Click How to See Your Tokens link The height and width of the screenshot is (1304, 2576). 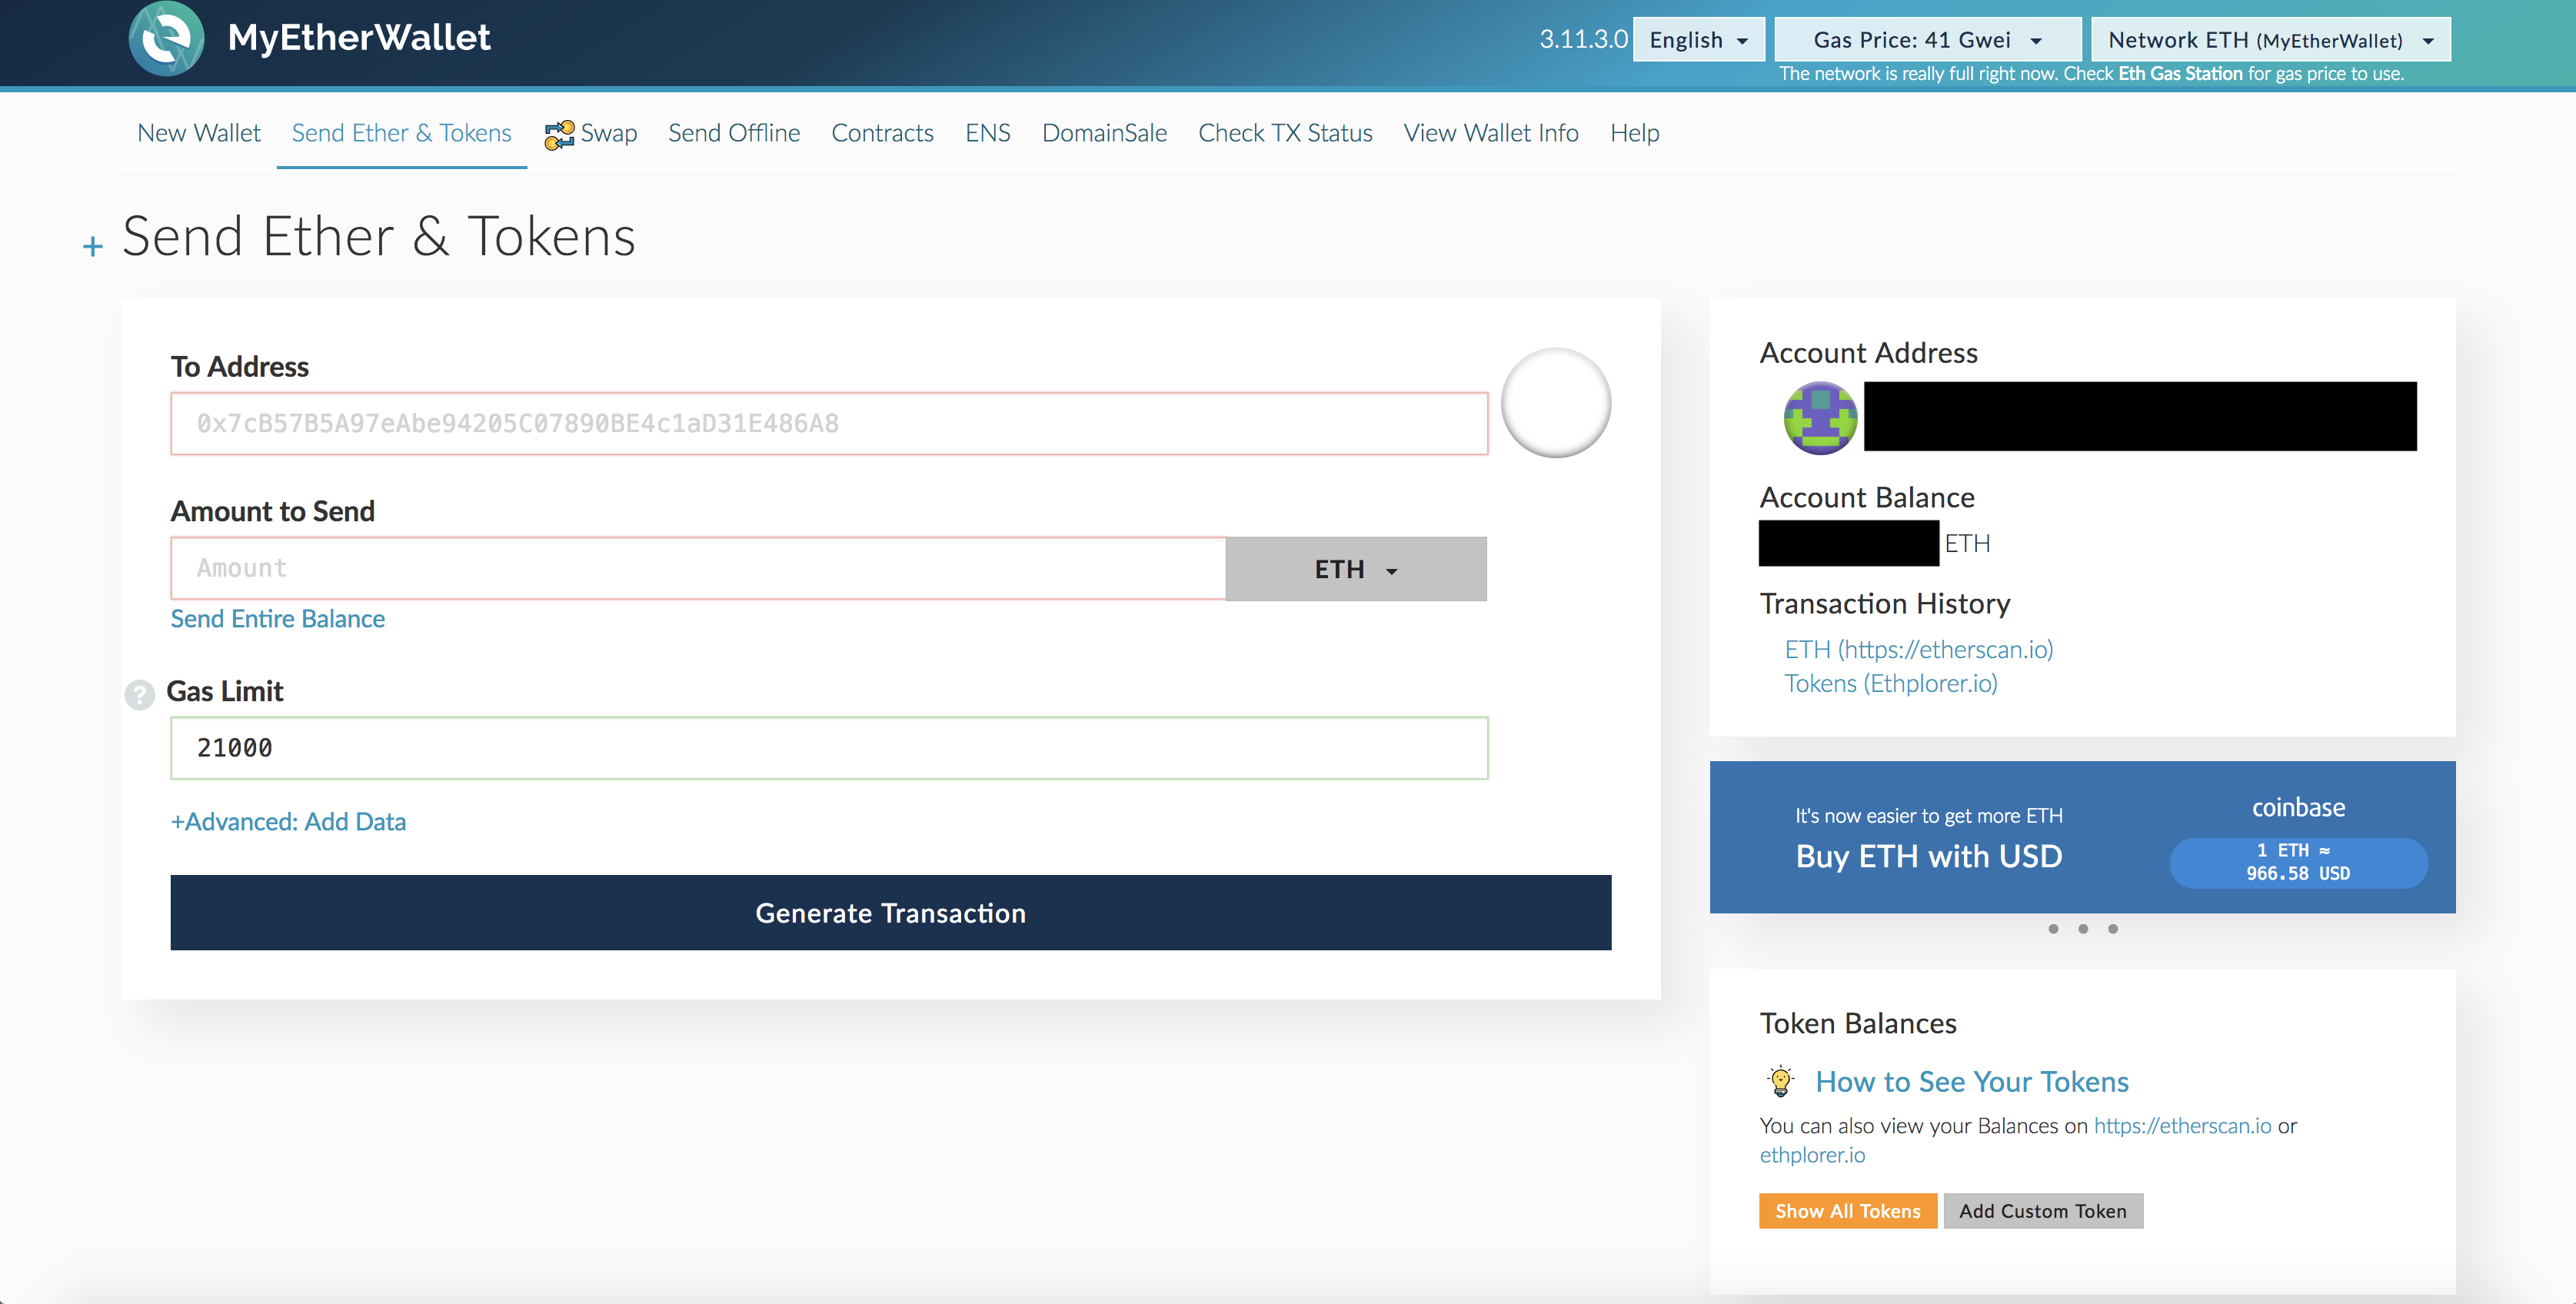click(x=1971, y=1082)
